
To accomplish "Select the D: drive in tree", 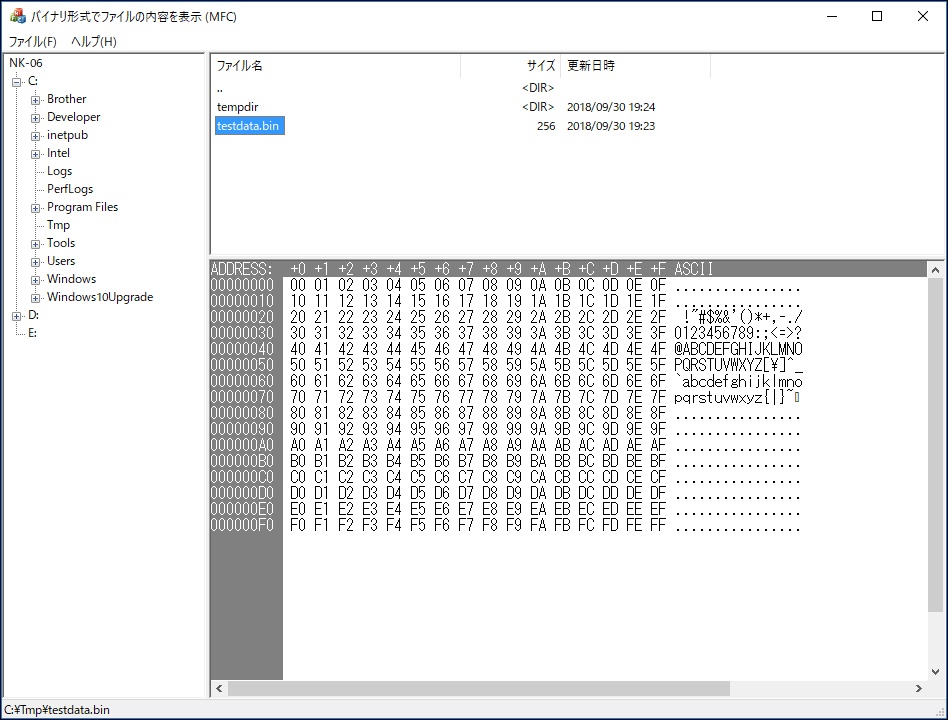I will (33, 315).
